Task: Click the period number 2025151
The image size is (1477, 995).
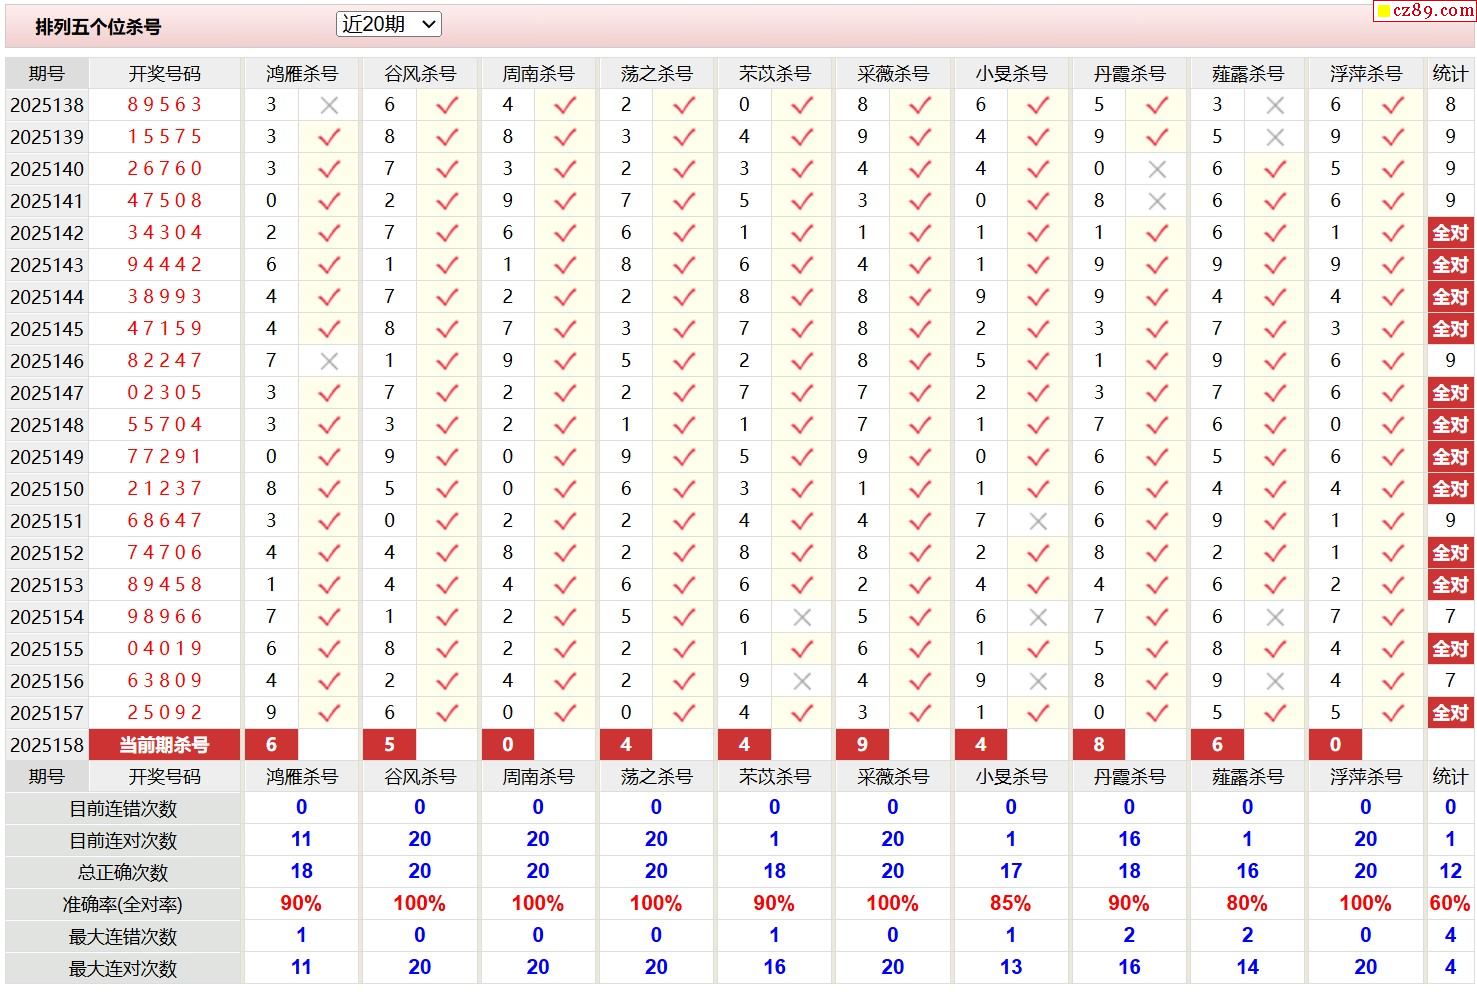Action: pyautogui.click(x=47, y=521)
